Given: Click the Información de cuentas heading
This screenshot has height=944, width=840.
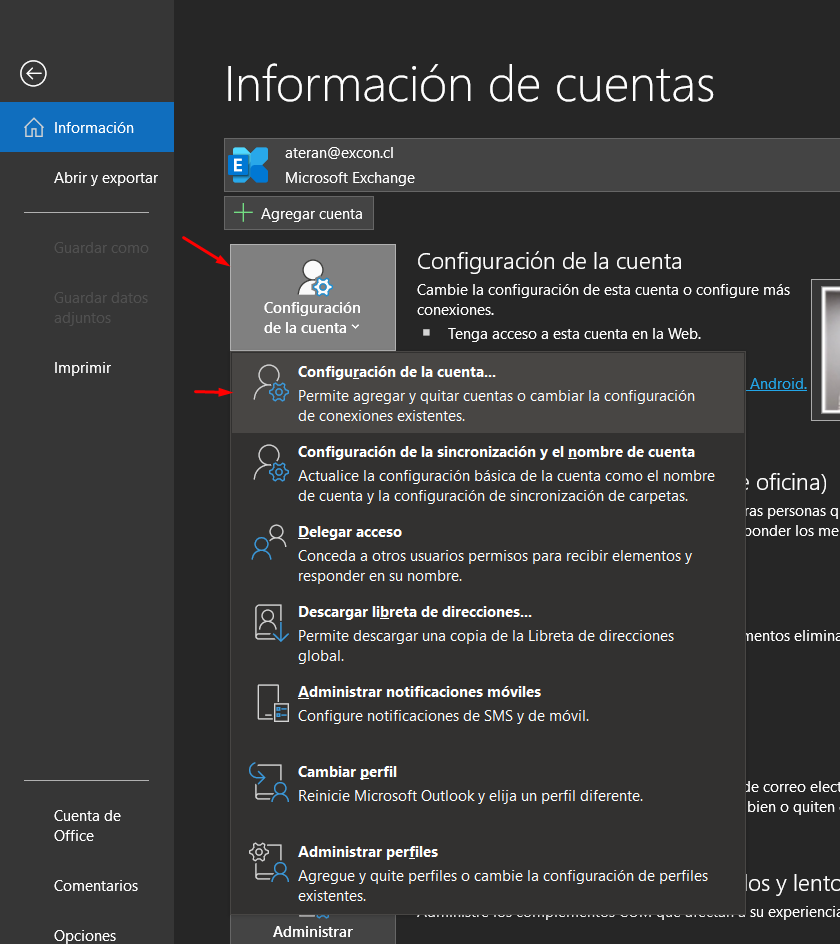Looking at the screenshot, I should click(x=470, y=85).
